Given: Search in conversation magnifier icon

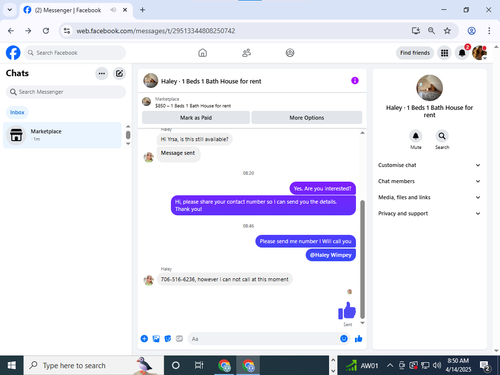Looking at the screenshot, I should point(442,136).
